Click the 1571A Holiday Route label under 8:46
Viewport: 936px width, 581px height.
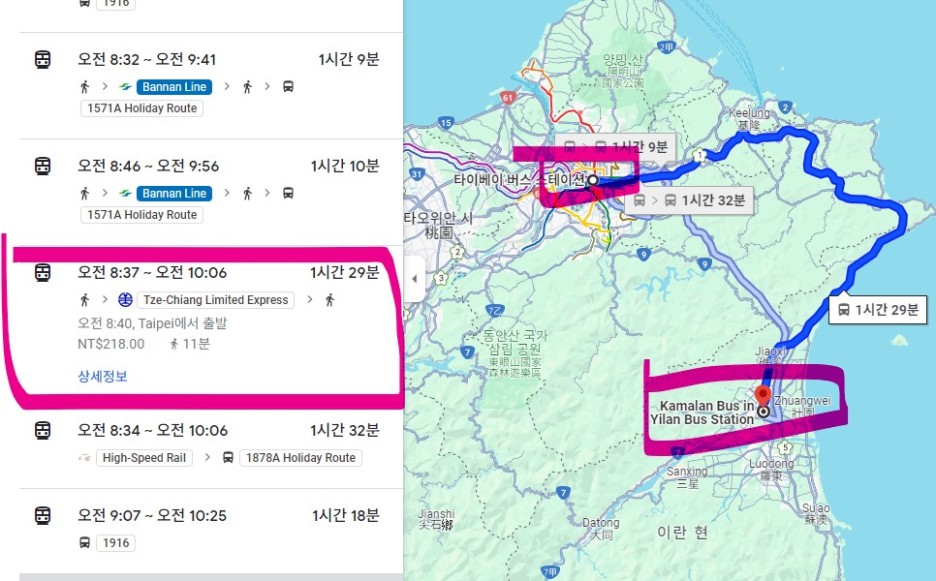[x=142, y=215]
